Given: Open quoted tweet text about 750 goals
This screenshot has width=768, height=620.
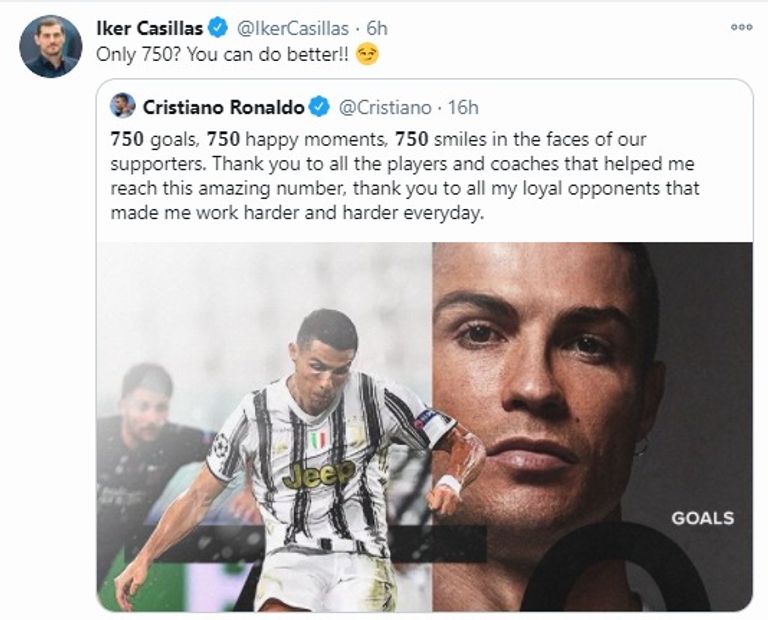Looking at the screenshot, I should click(400, 176).
